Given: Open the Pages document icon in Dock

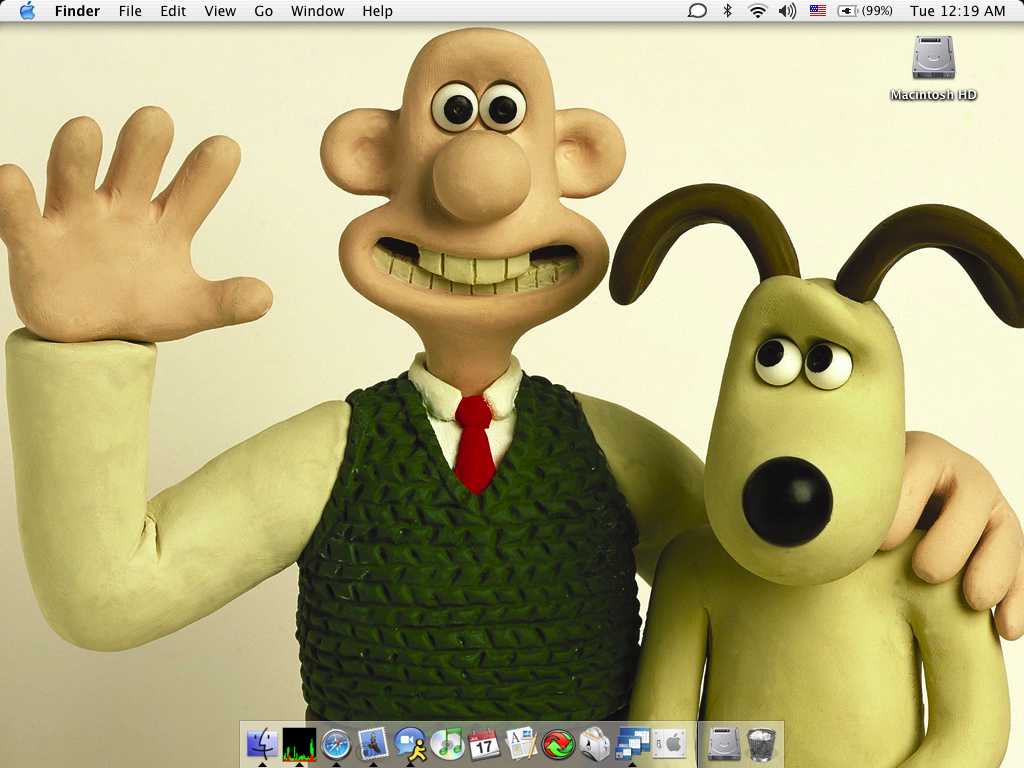Looking at the screenshot, I should 521,744.
